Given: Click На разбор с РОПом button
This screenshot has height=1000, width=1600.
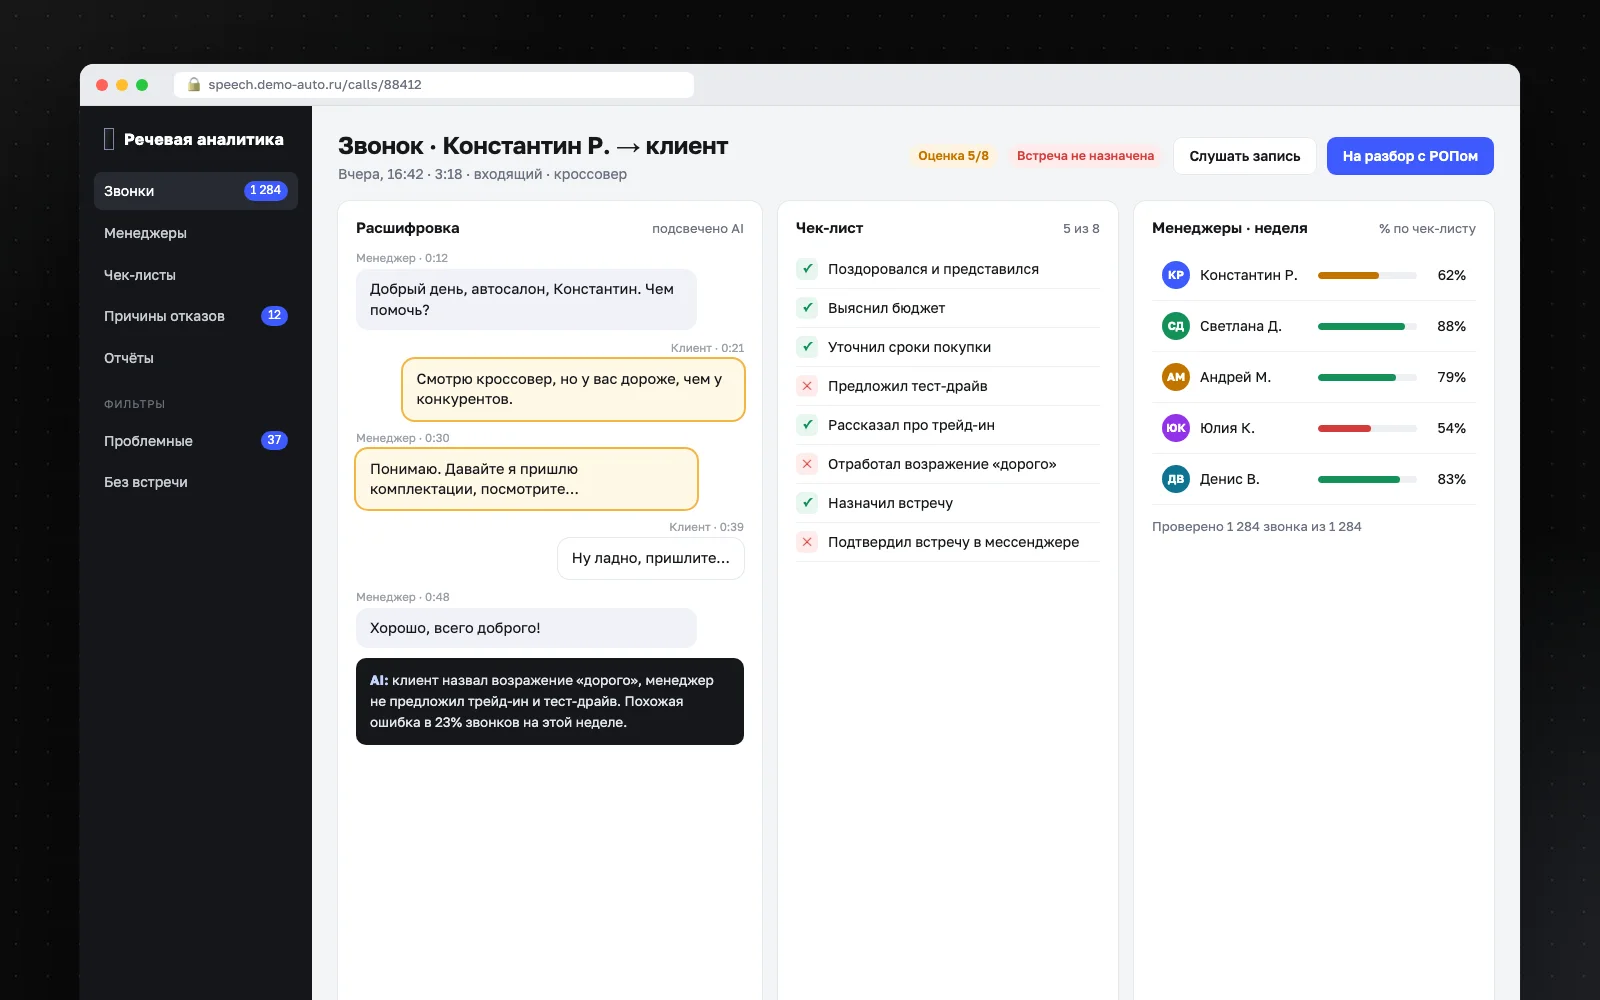Looking at the screenshot, I should [1410, 156].
